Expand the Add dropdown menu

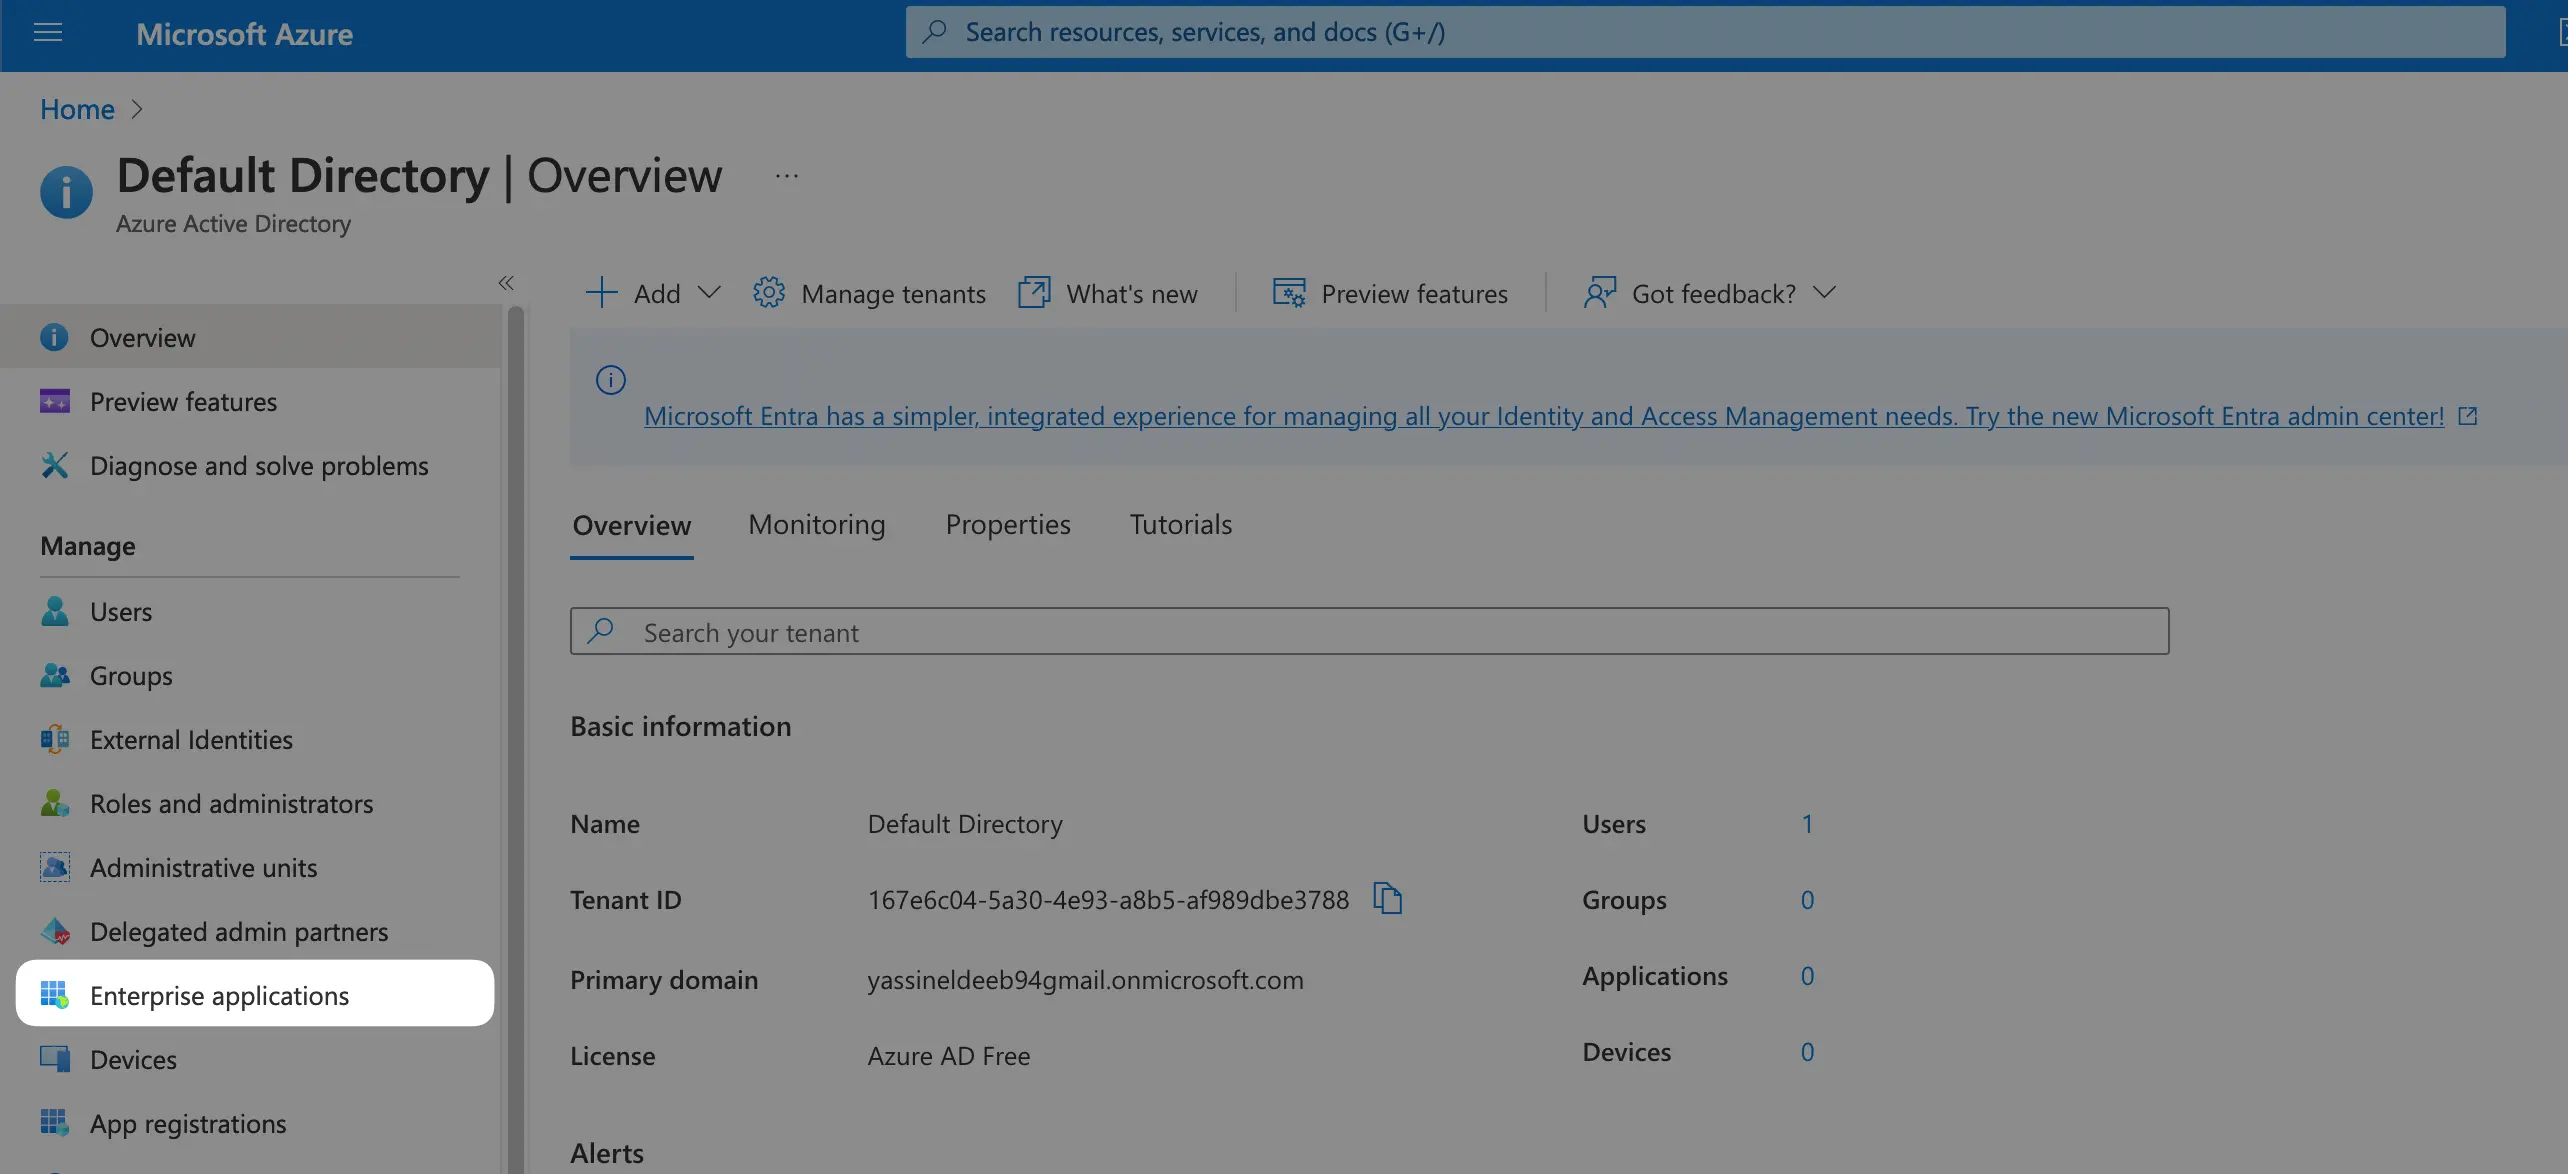coord(711,293)
